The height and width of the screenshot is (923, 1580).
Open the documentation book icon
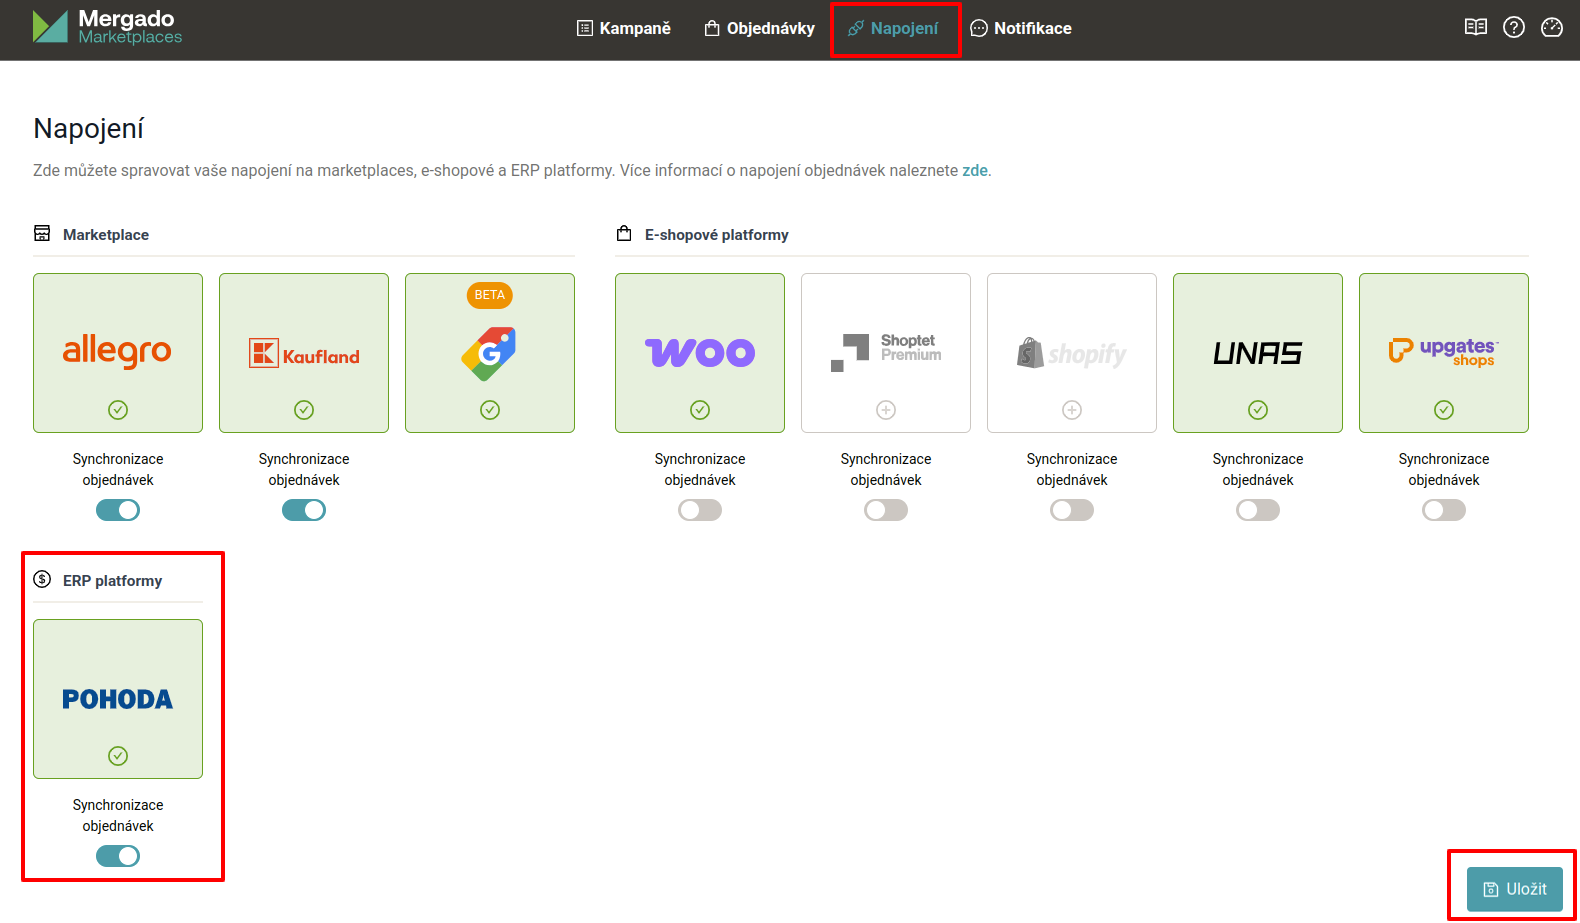coord(1476,27)
